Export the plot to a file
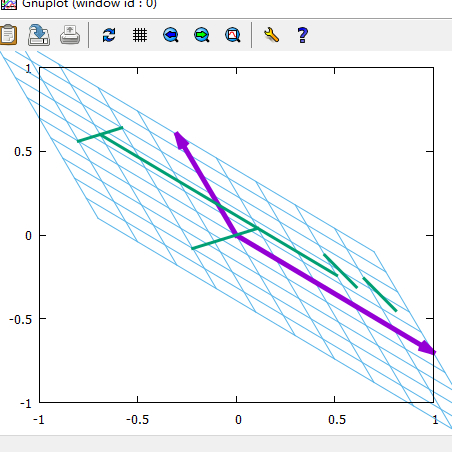Viewport: 452px width, 452px height. tap(39, 35)
